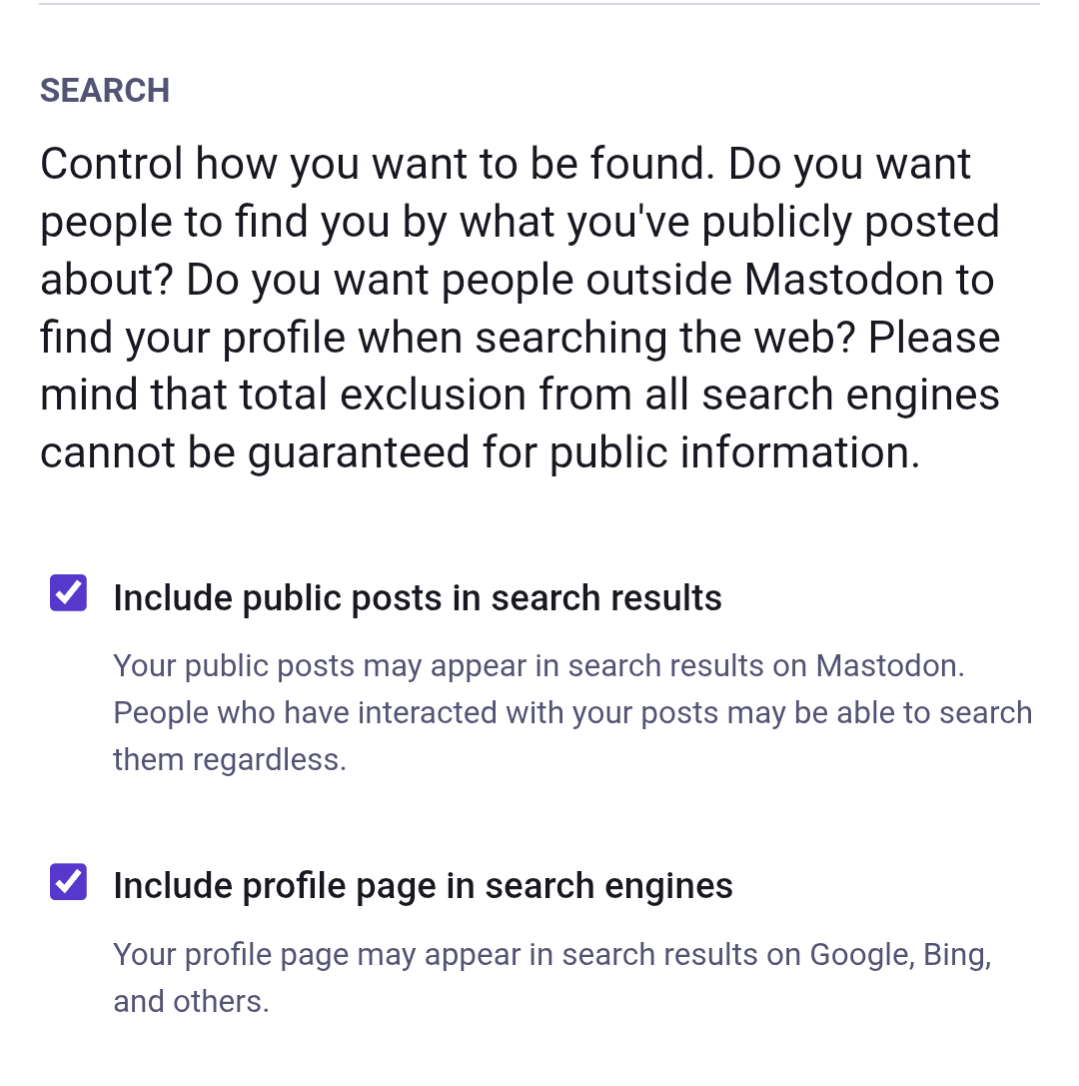Viewport: 1079px width, 1086px height.
Task: Click the horizontal divider above SEARCH
Action: pos(539,4)
